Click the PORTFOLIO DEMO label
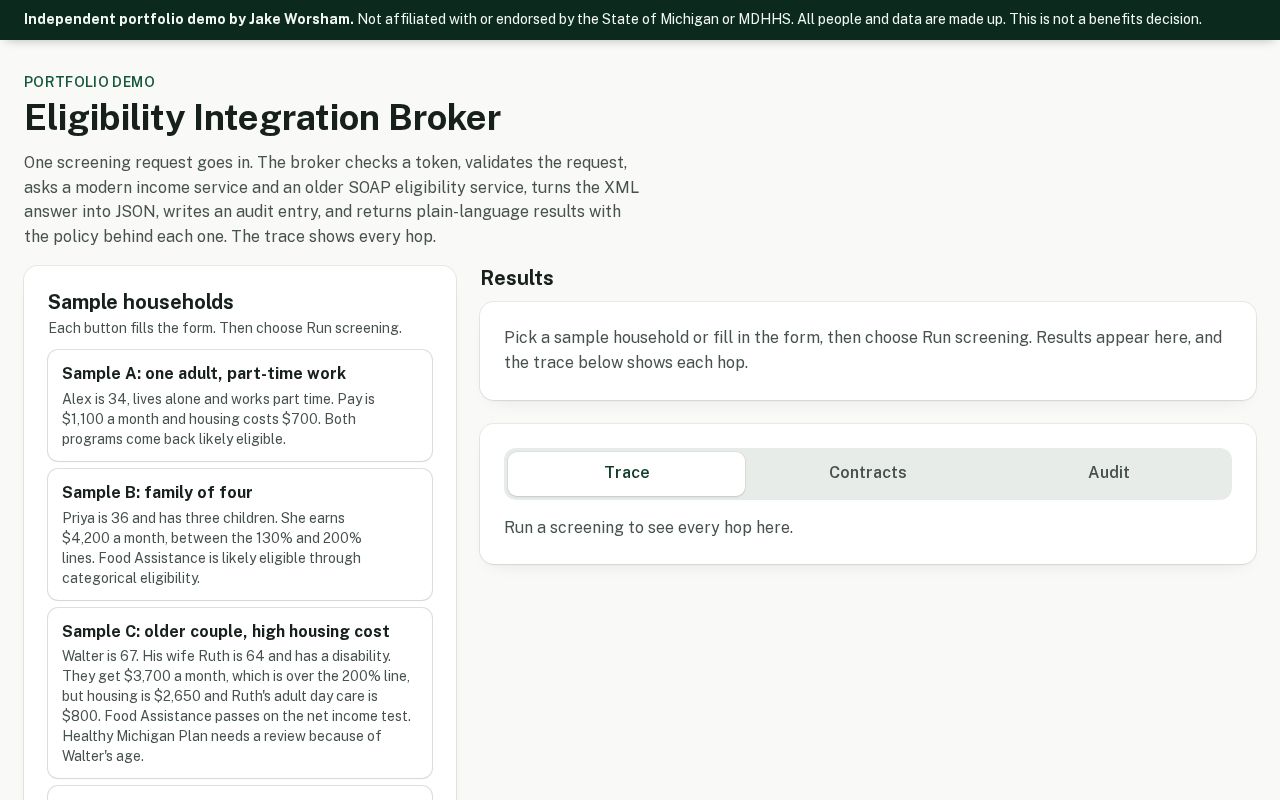The height and width of the screenshot is (800, 1280). (89, 82)
